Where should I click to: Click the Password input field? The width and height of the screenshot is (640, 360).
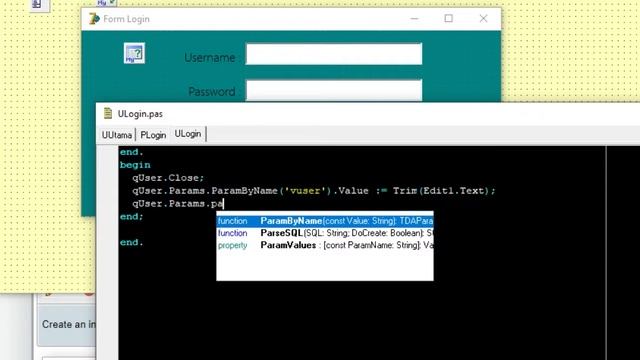tap(333, 90)
